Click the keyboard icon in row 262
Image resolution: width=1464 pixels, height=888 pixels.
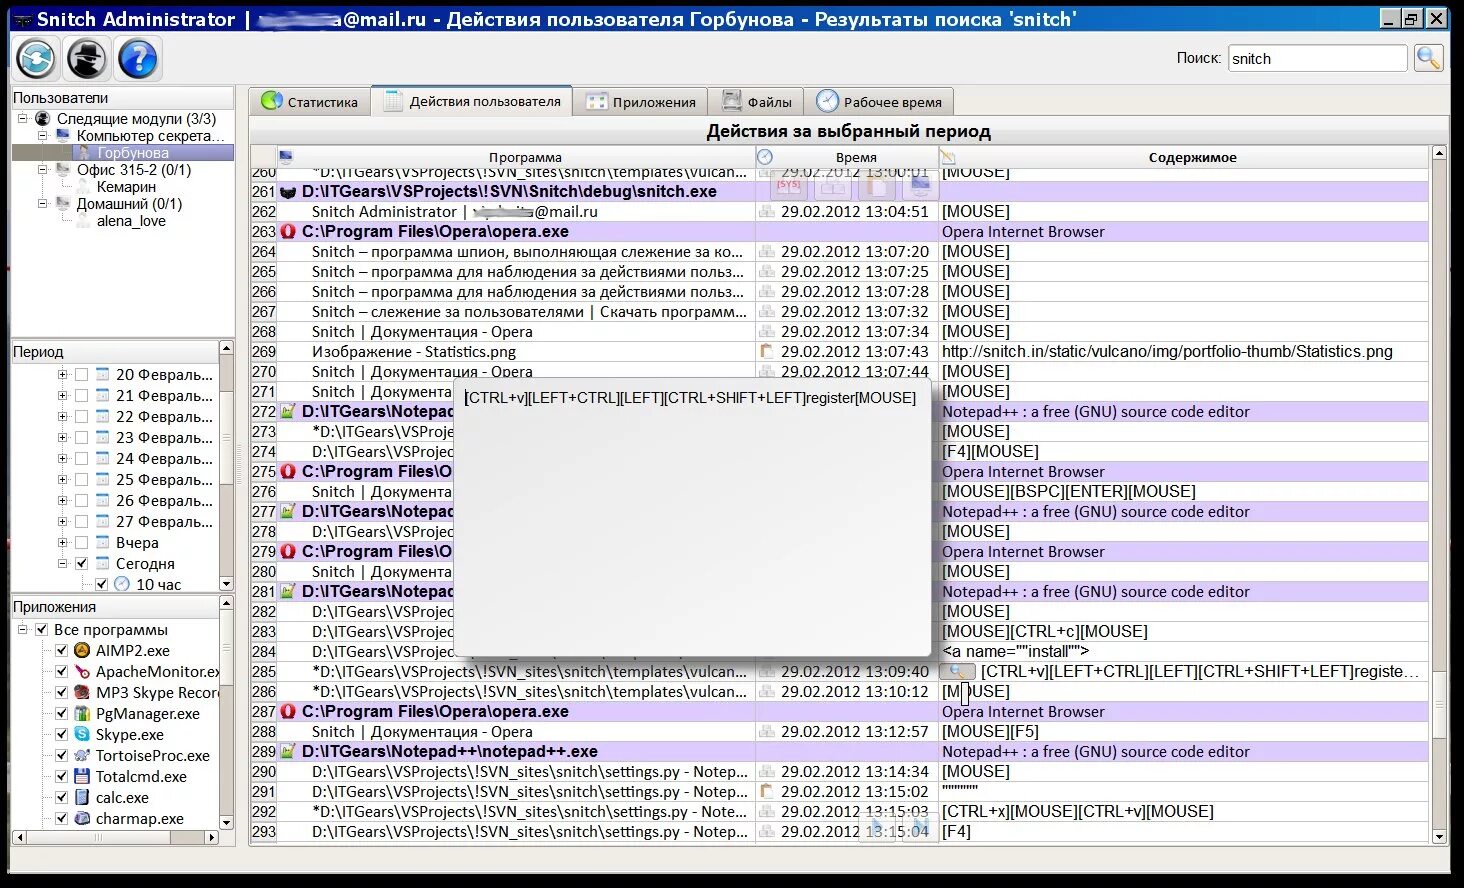tap(767, 211)
